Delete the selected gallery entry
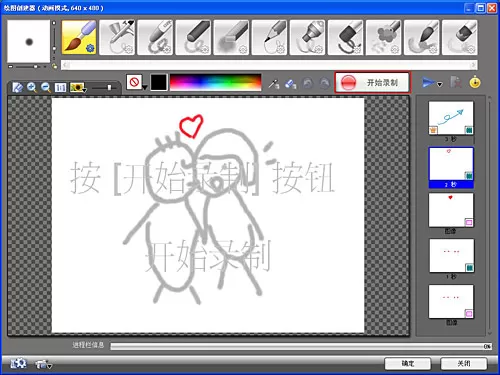Image resolution: width=500 pixels, height=375 pixels. tap(456, 83)
